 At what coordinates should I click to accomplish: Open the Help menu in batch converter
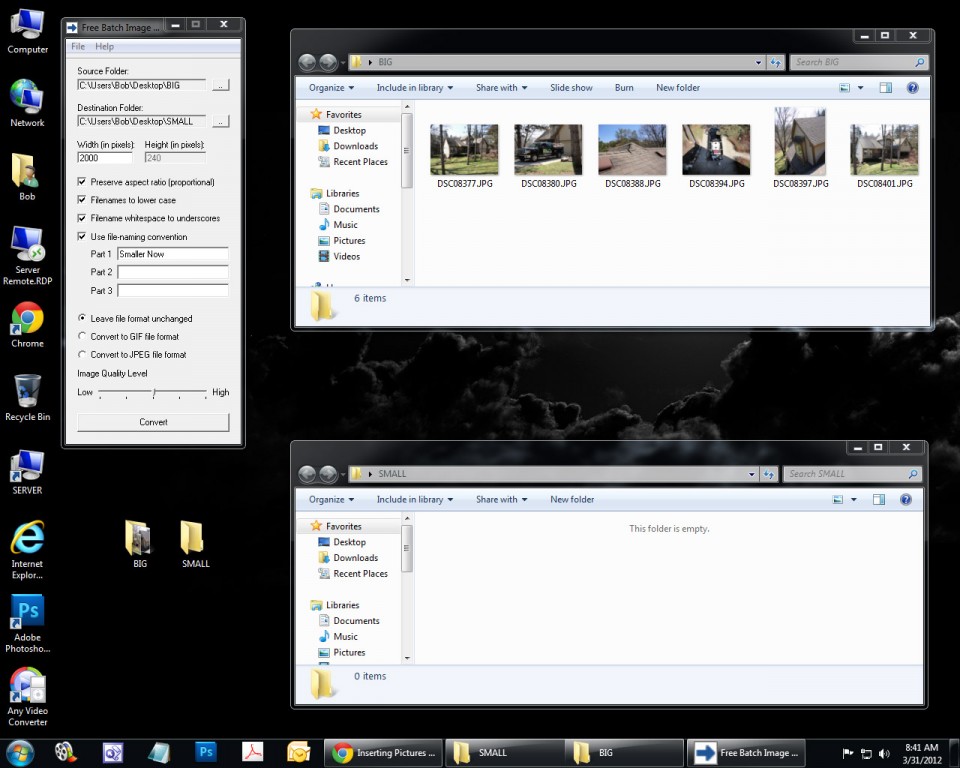coord(104,47)
